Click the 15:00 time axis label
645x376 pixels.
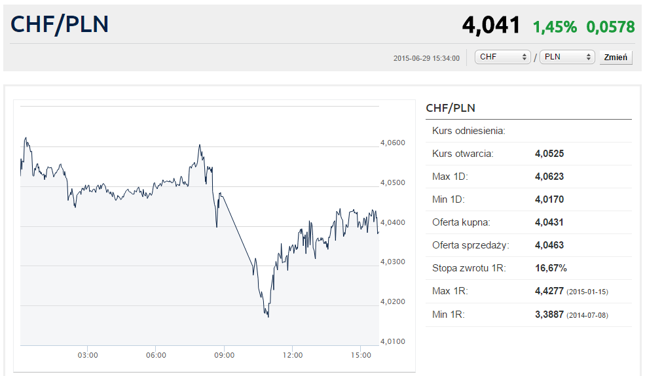pyautogui.click(x=361, y=355)
